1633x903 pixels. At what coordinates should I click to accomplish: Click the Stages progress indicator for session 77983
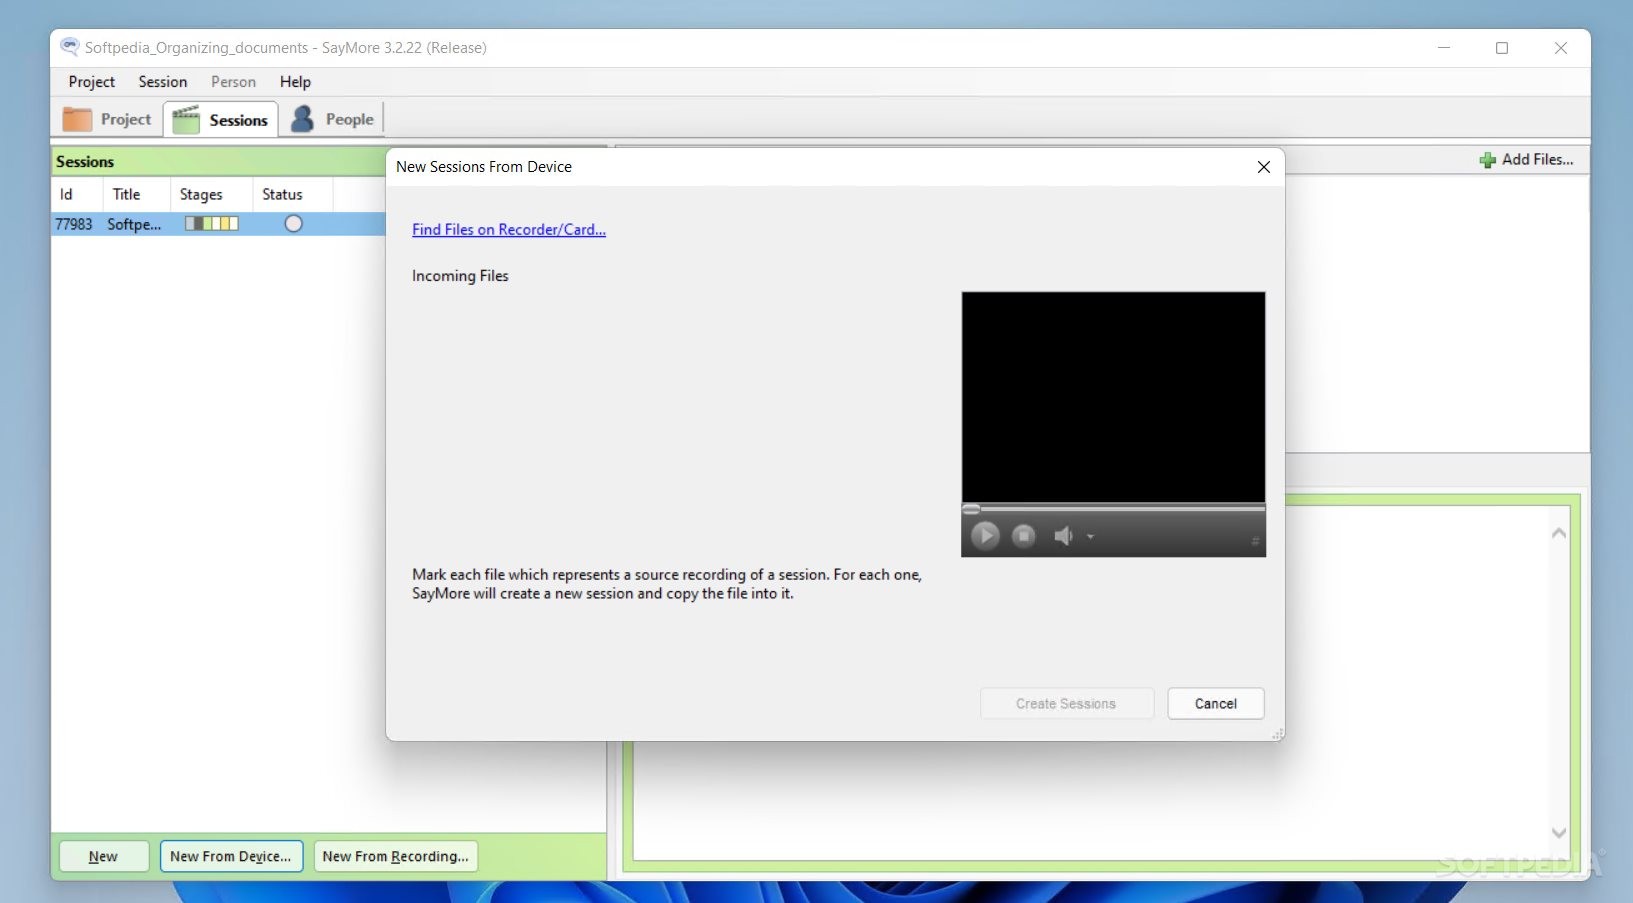point(211,224)
